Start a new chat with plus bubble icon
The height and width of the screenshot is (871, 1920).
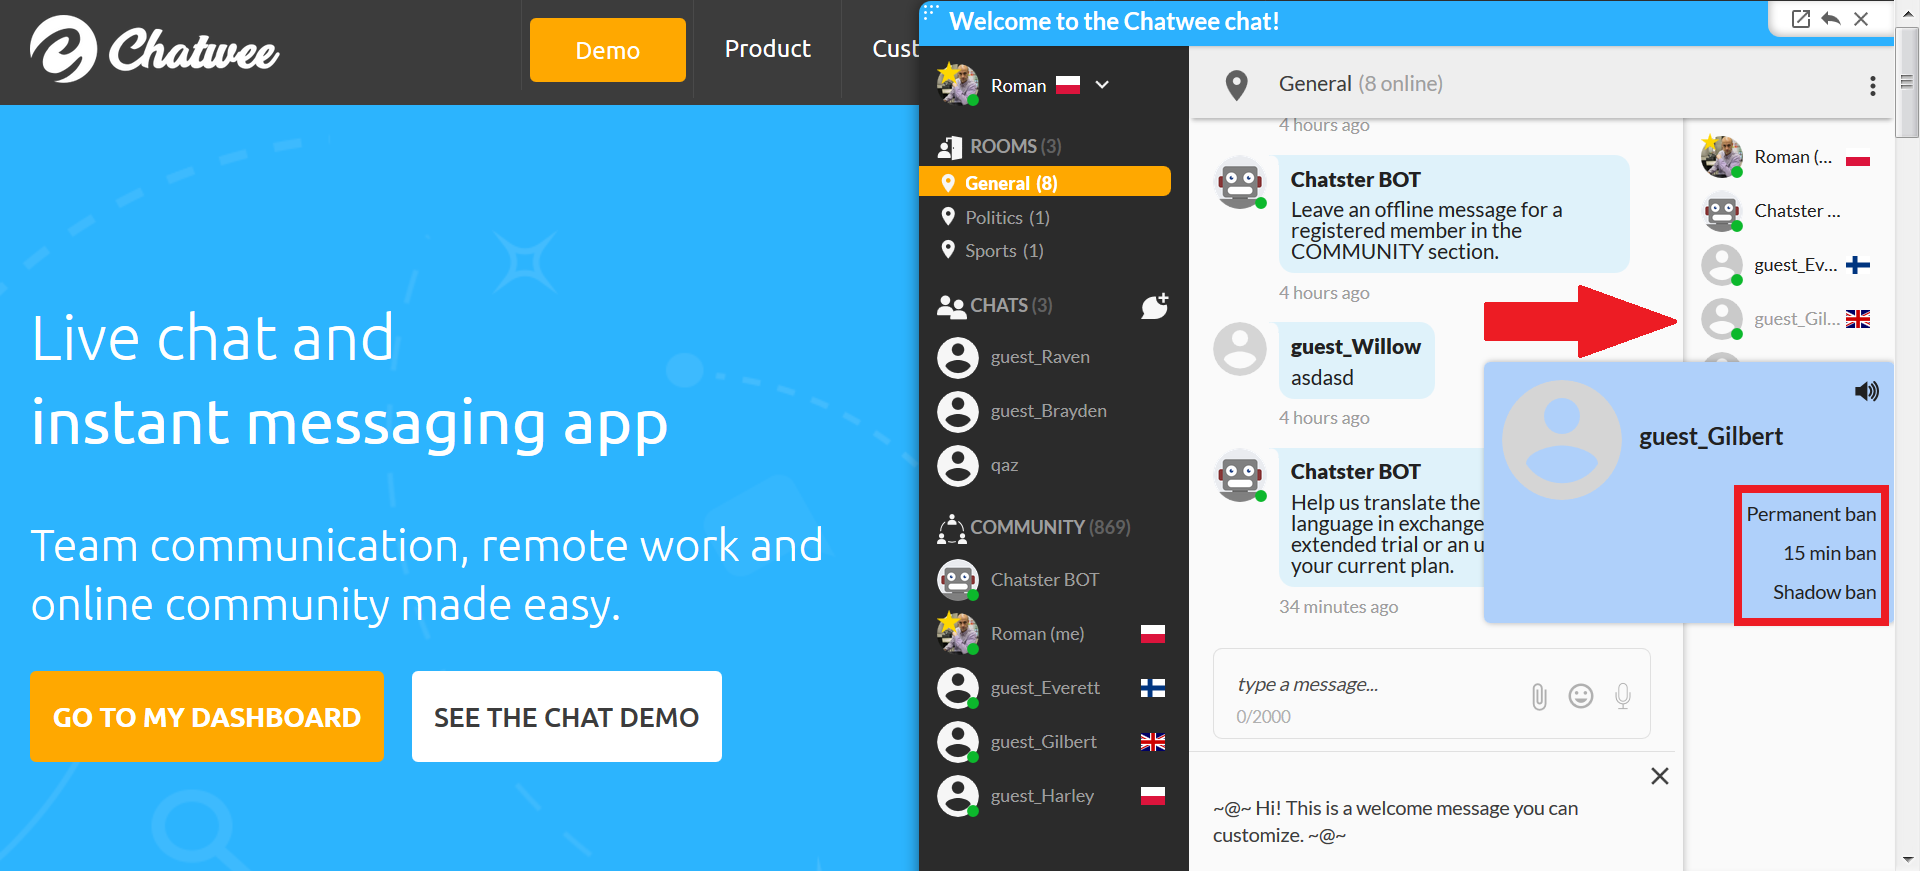tap(1155, 305)
